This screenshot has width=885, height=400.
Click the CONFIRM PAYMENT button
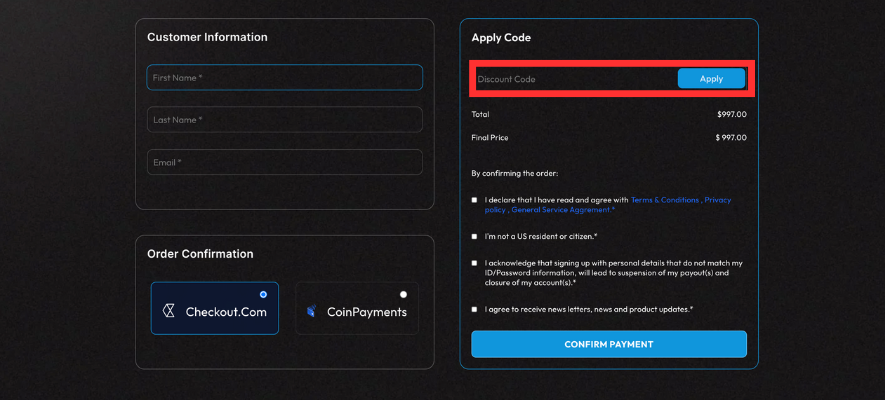click(x=609, y=344)
